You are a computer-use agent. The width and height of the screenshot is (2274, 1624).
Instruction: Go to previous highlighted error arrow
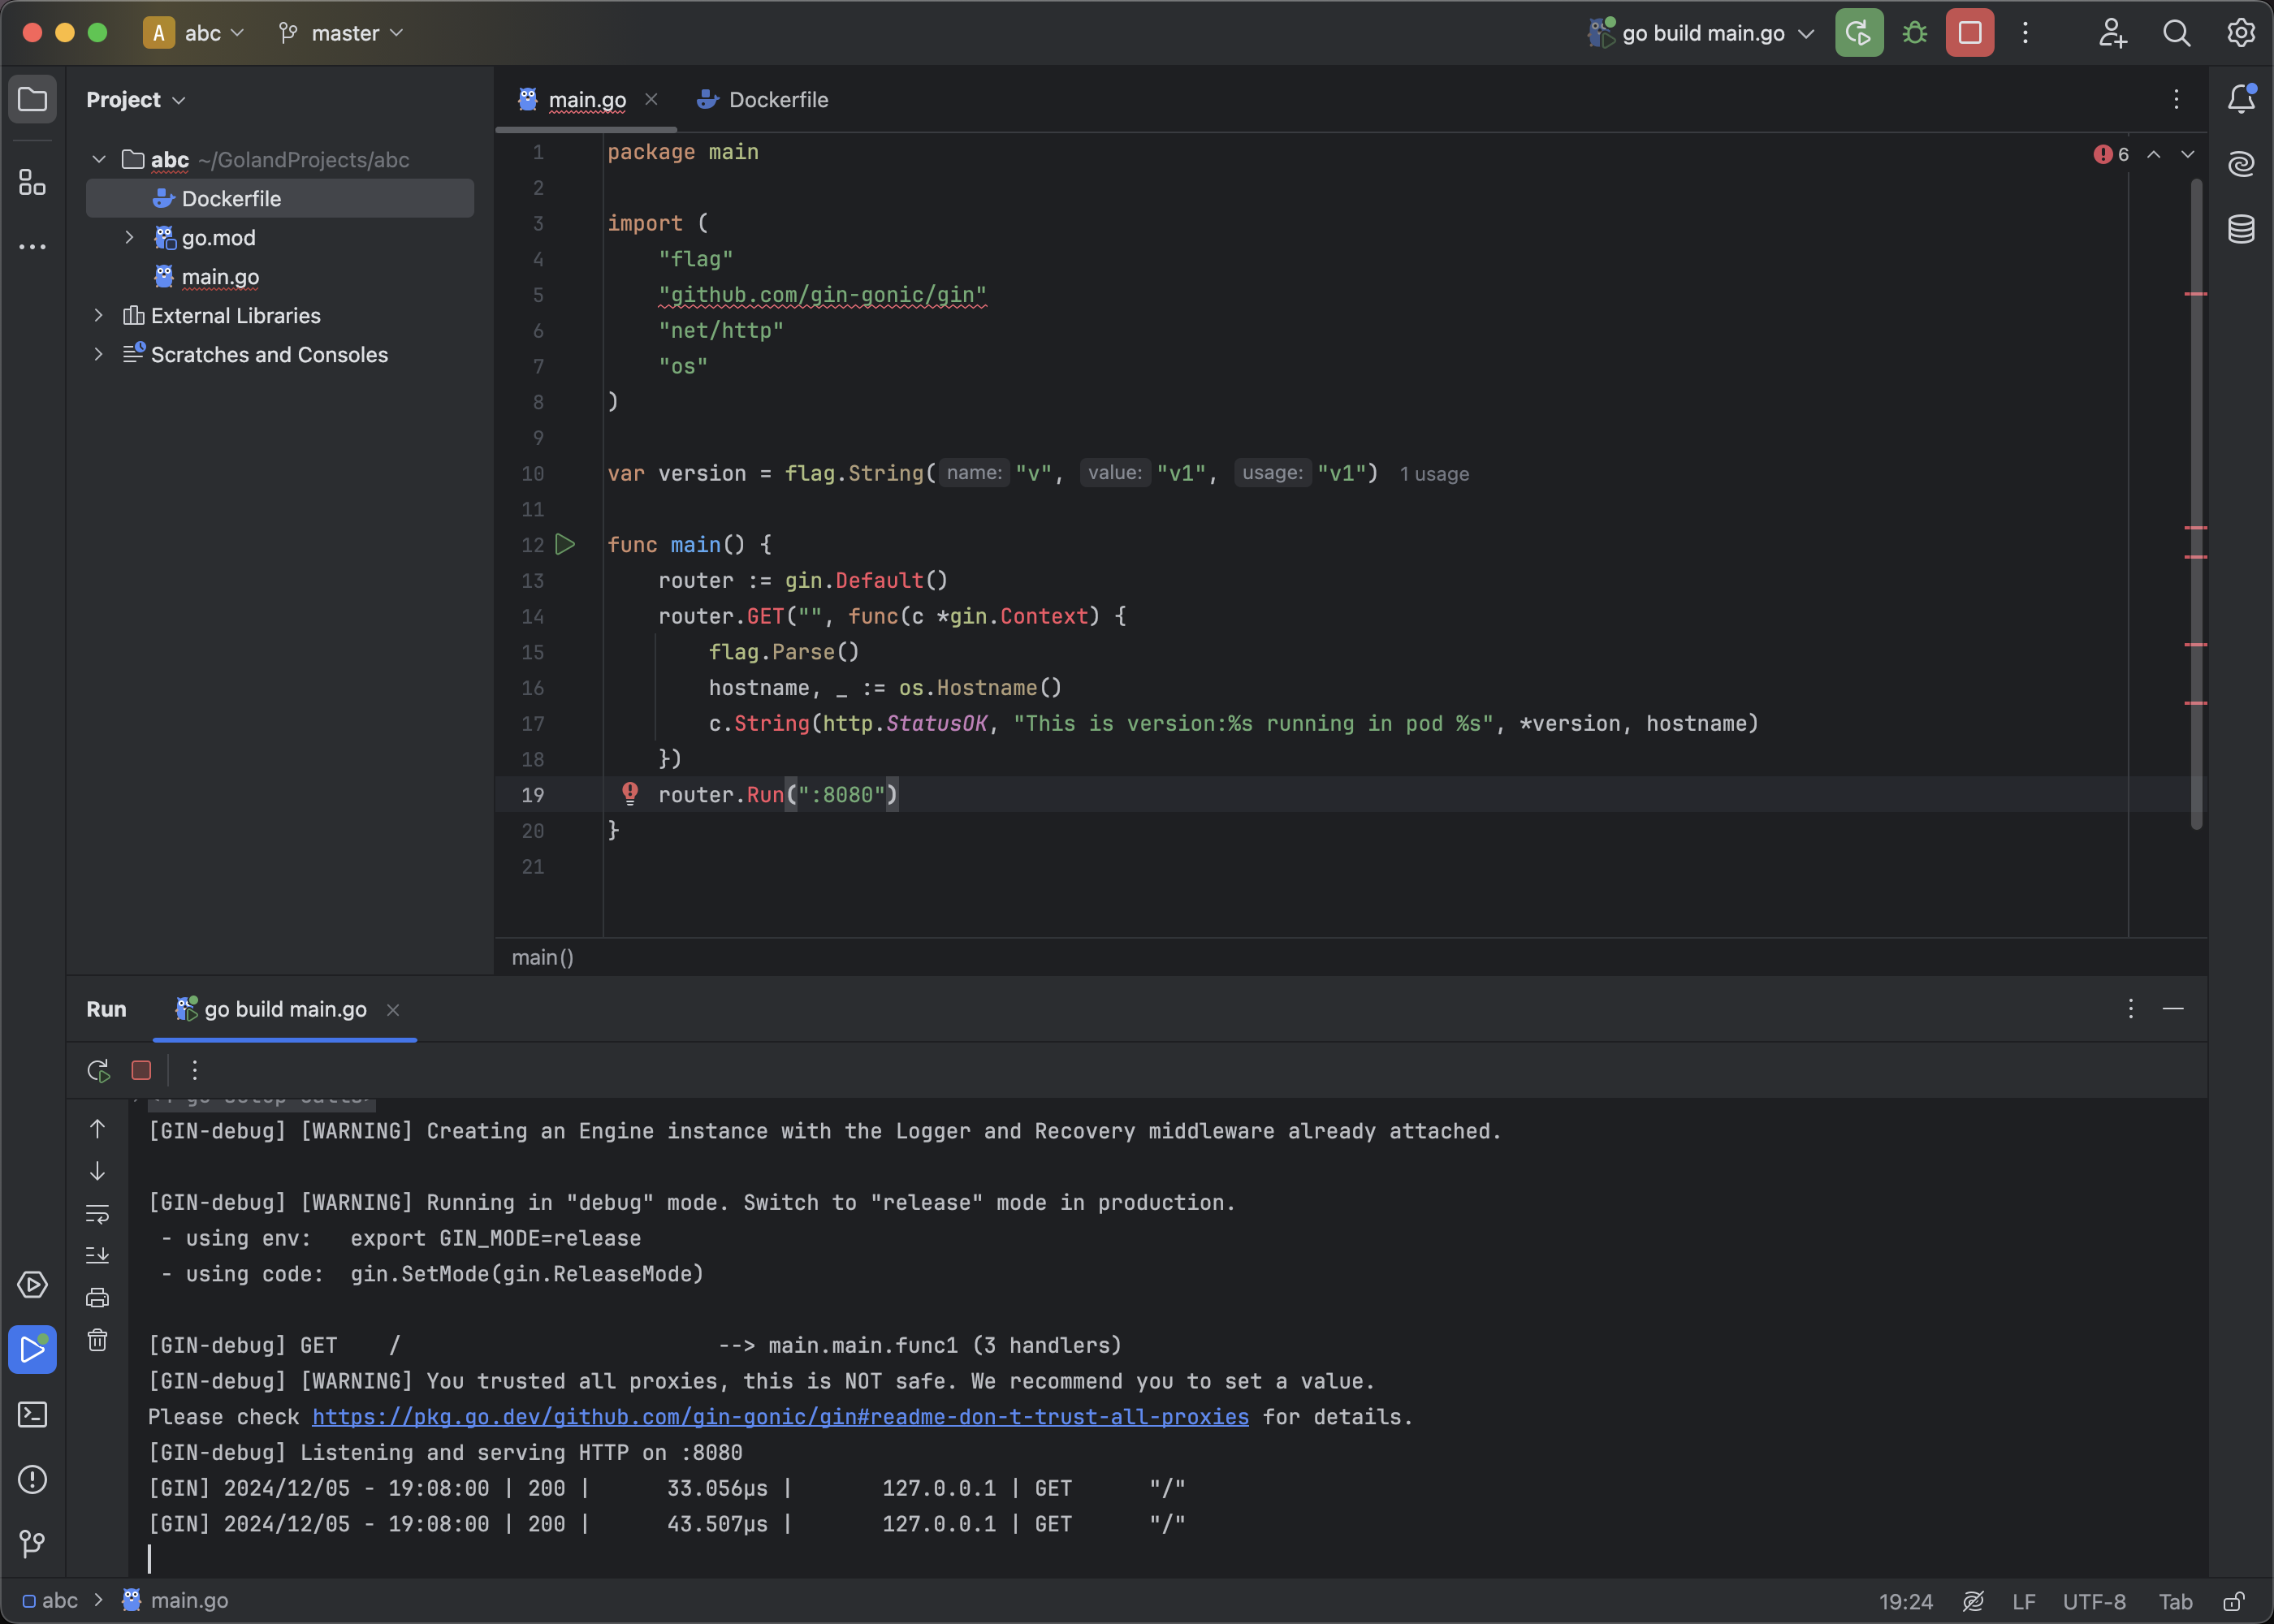(2154, 154)
